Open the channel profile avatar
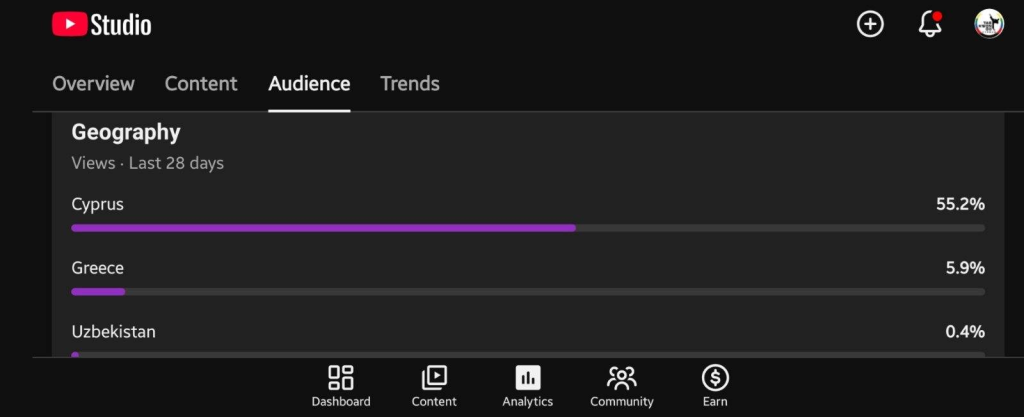 pos(989,25)
